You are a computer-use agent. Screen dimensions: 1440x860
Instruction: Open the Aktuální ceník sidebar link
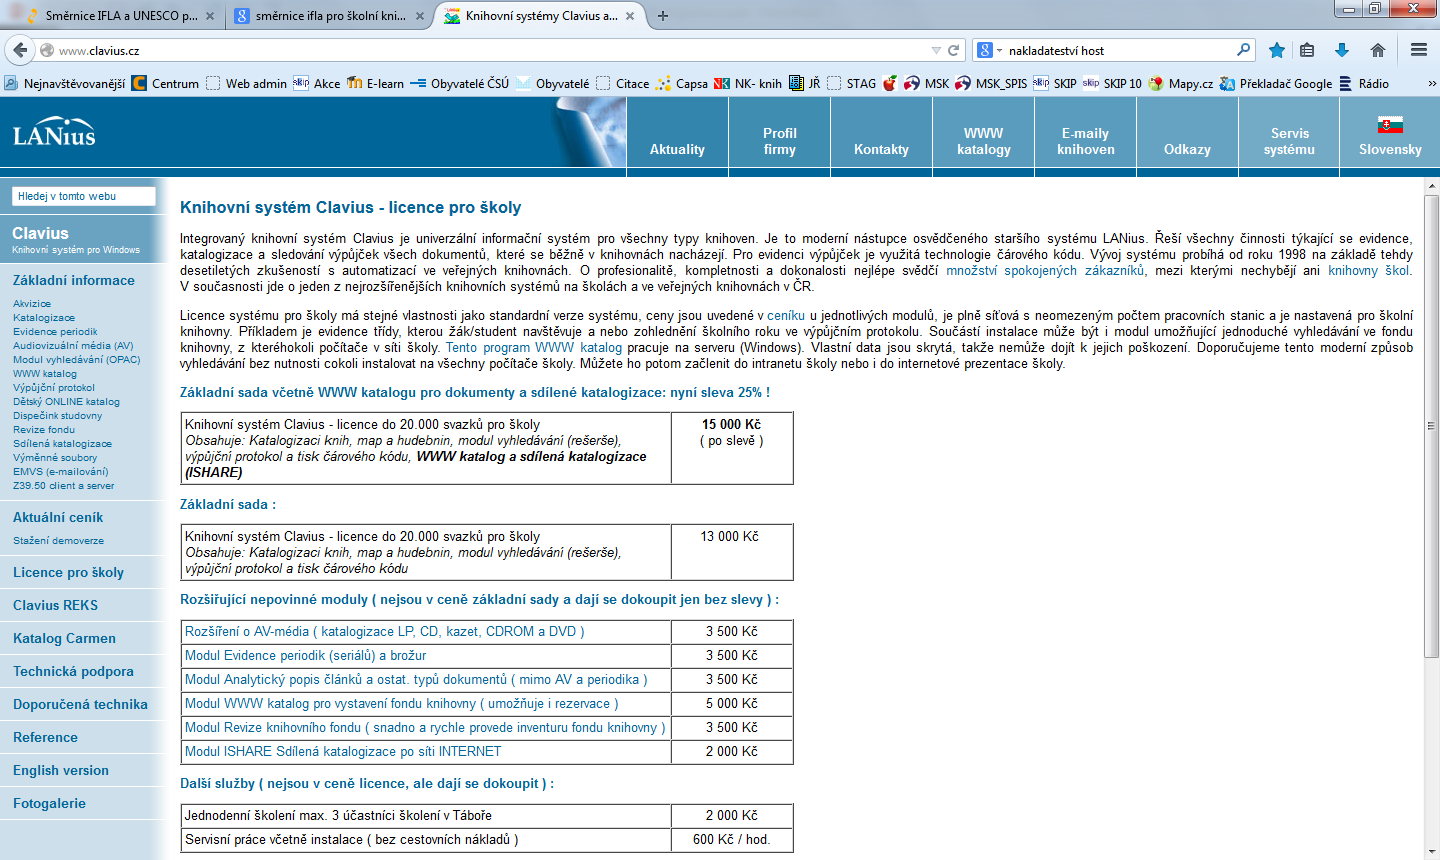pos(58,517)
